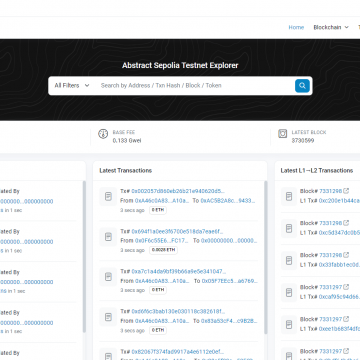360x360 pixels.
Task: Open recipient address 0xAC5B2A8c...9433
Action: tap(228, 201)
